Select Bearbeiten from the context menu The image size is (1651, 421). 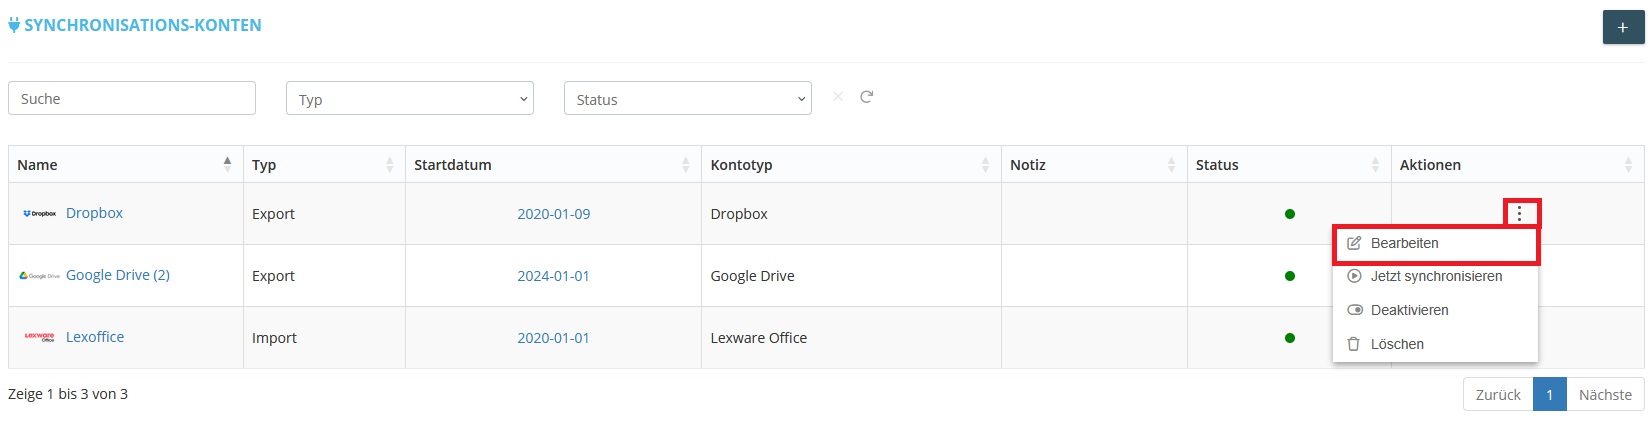point(1435,243)
